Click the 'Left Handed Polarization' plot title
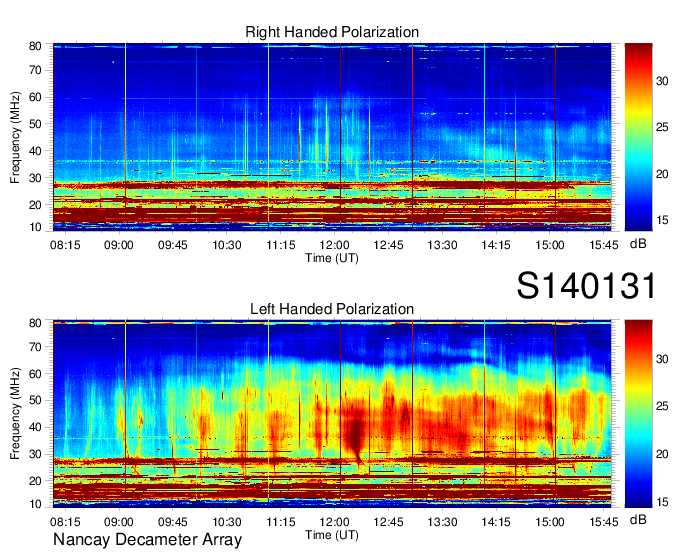This screenshot has width=680, height=552. click(x=332, y=309)
